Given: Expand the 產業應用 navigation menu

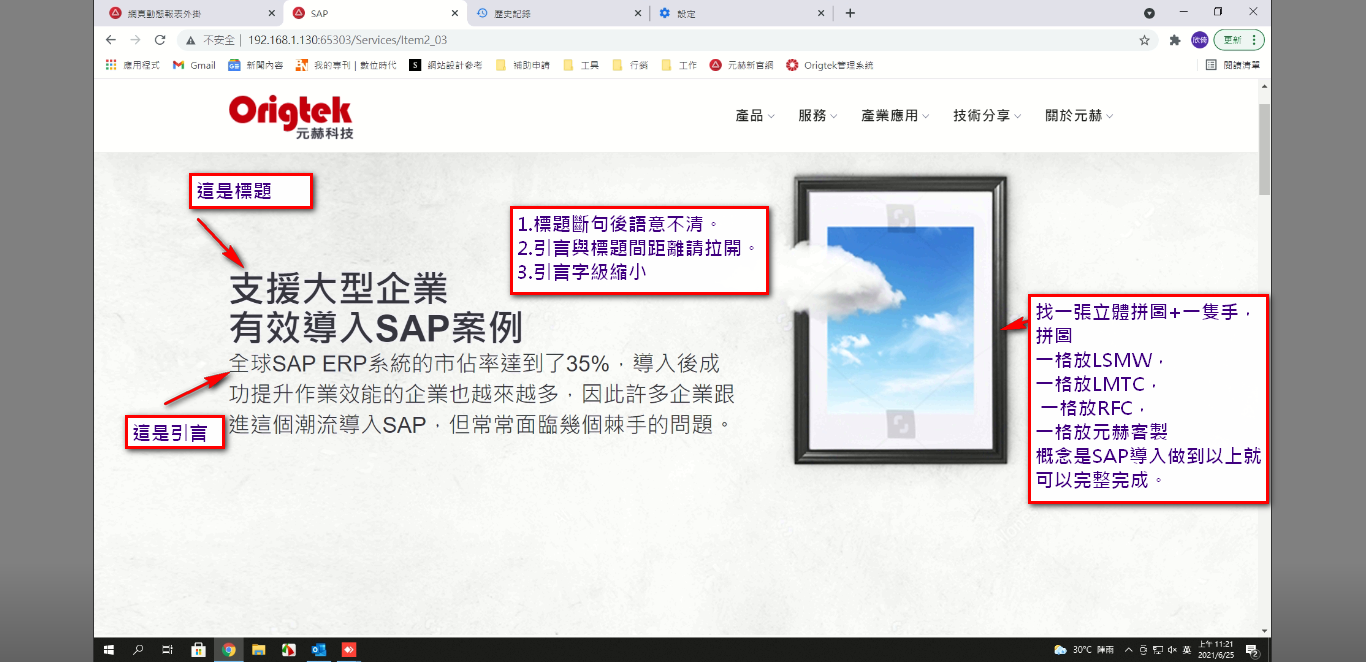Looking at the screenshot, I should (x=895, y=116).
